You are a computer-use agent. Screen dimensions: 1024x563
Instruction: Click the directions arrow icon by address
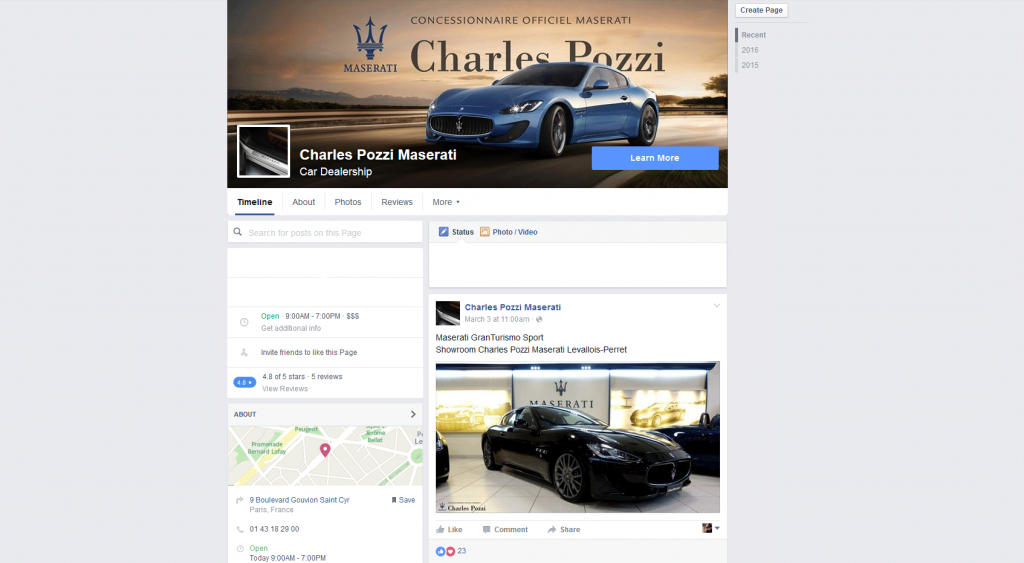(x=240, y=500)
